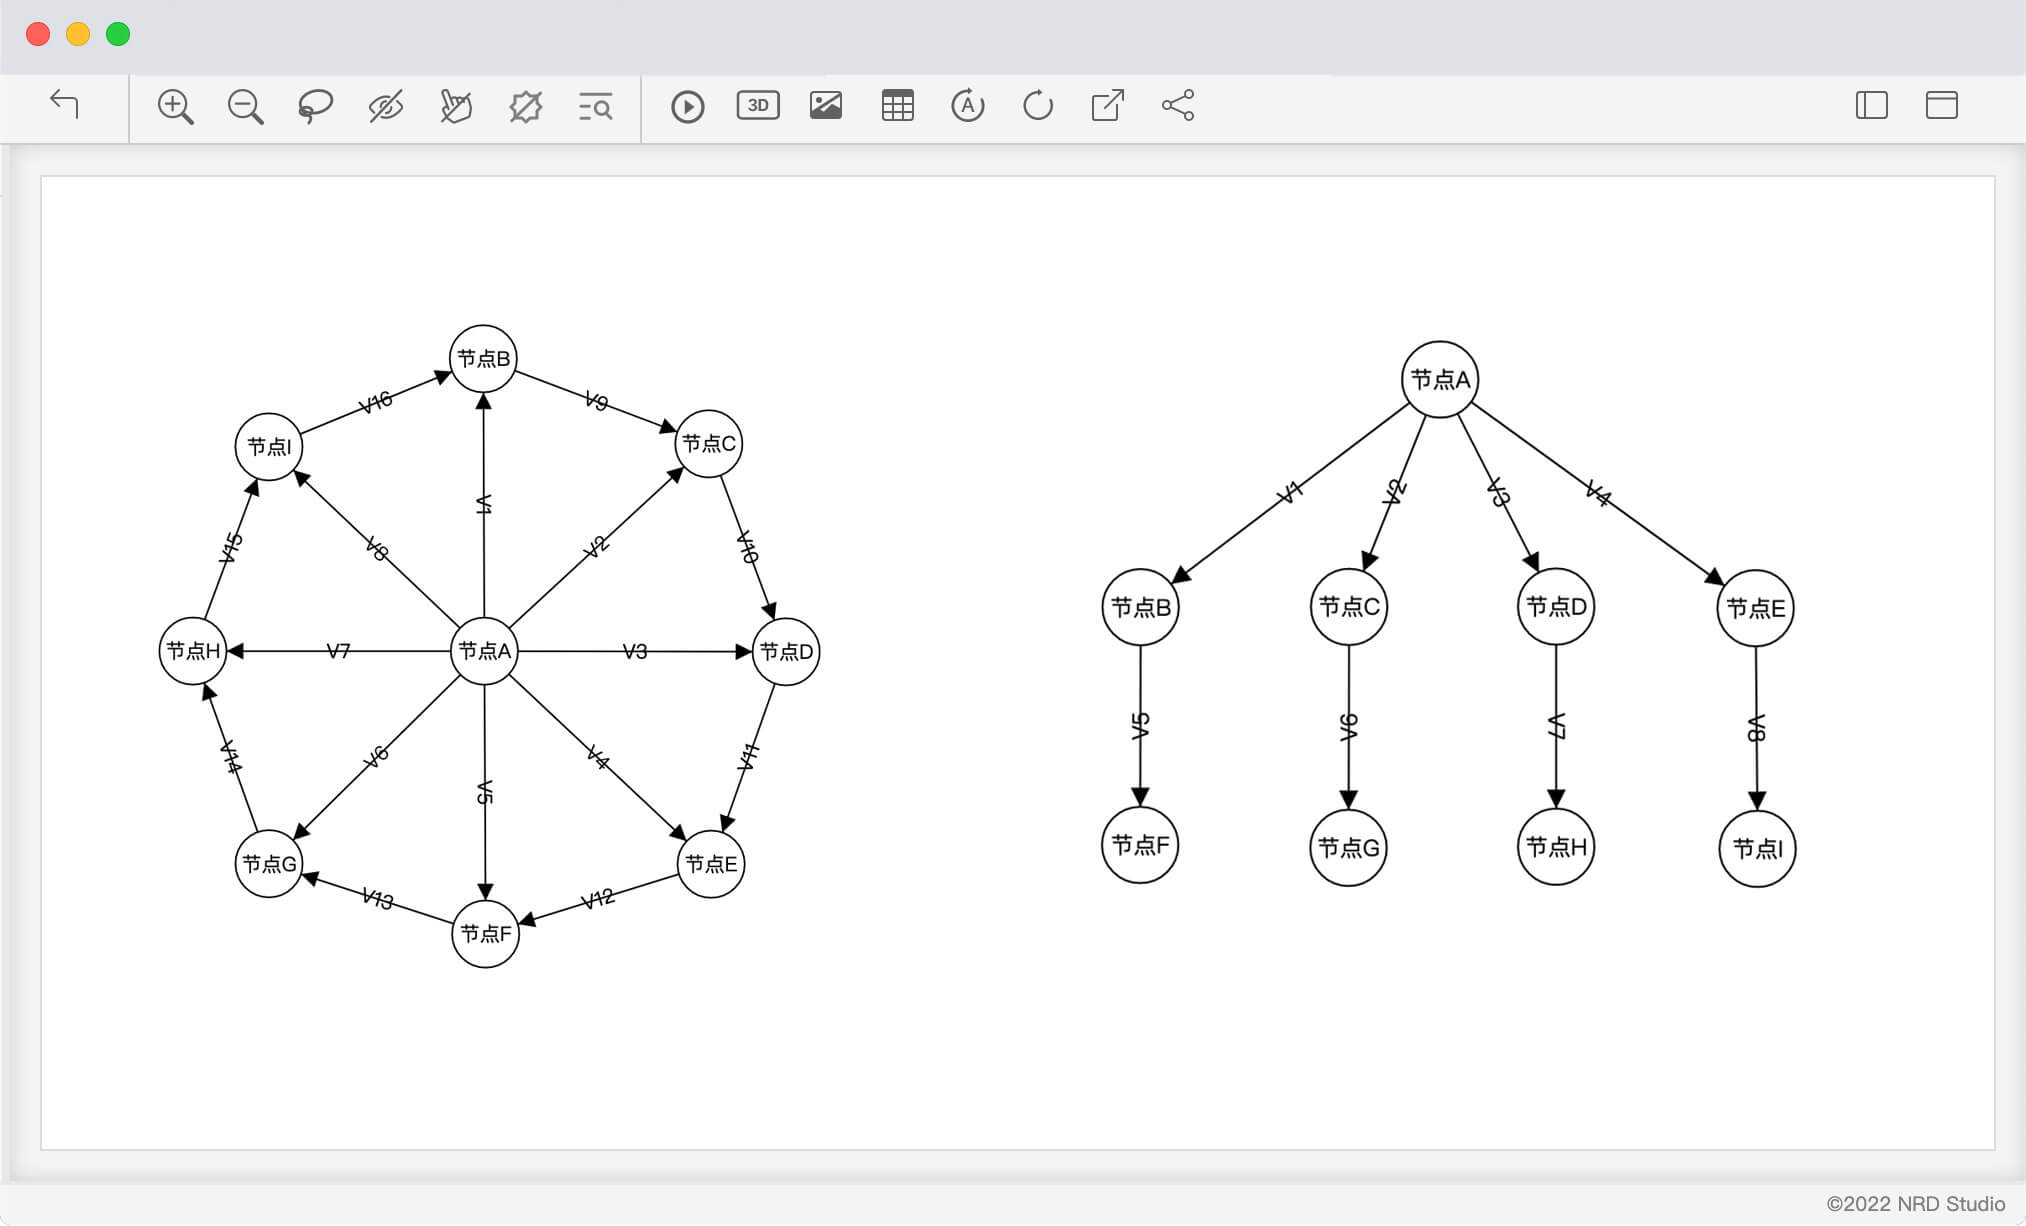2026x1226 pixels.
Task: Click the refresh circular arrow icon
Action: click(x=1037, y=105)
